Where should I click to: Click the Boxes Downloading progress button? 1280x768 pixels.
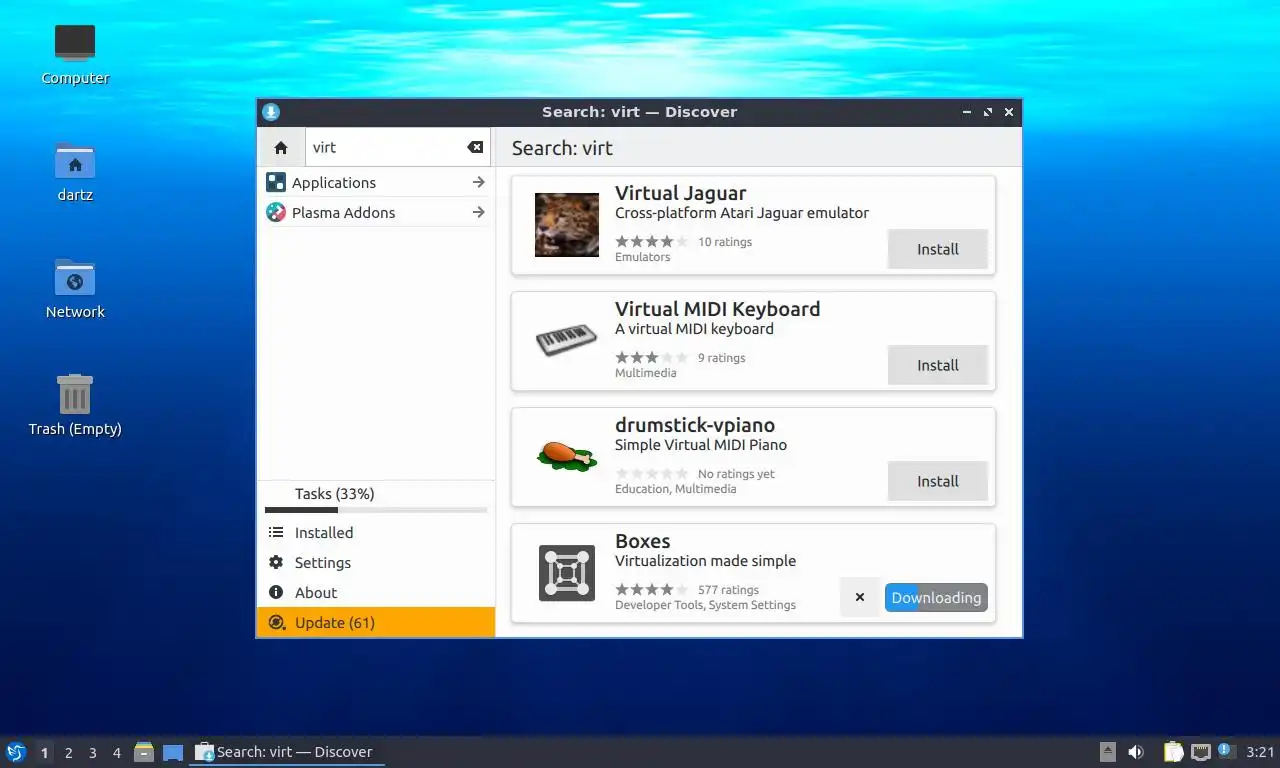pos(936,598)
